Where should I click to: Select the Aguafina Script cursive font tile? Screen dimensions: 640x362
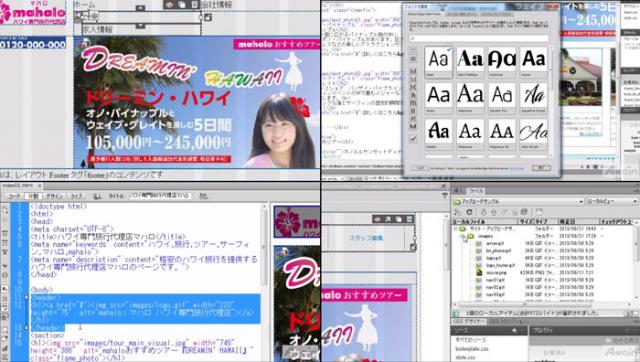click(534, 98)
